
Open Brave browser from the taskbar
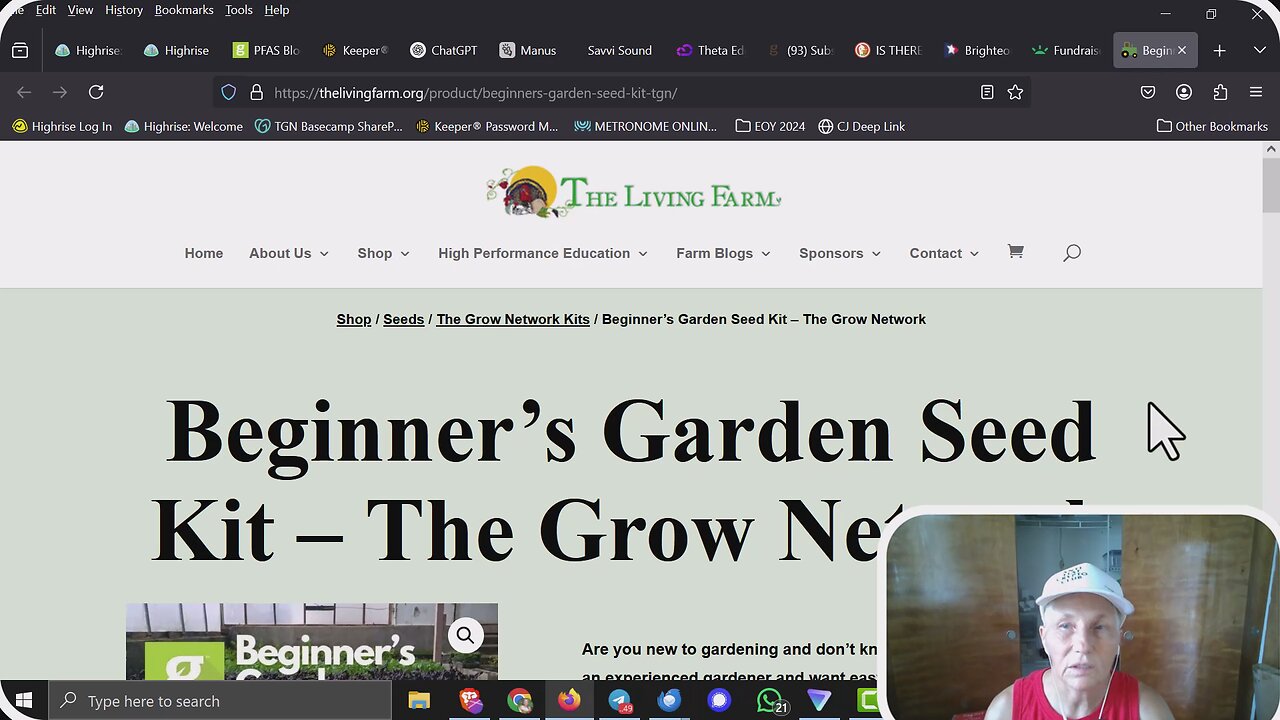(x=469, y=701)
